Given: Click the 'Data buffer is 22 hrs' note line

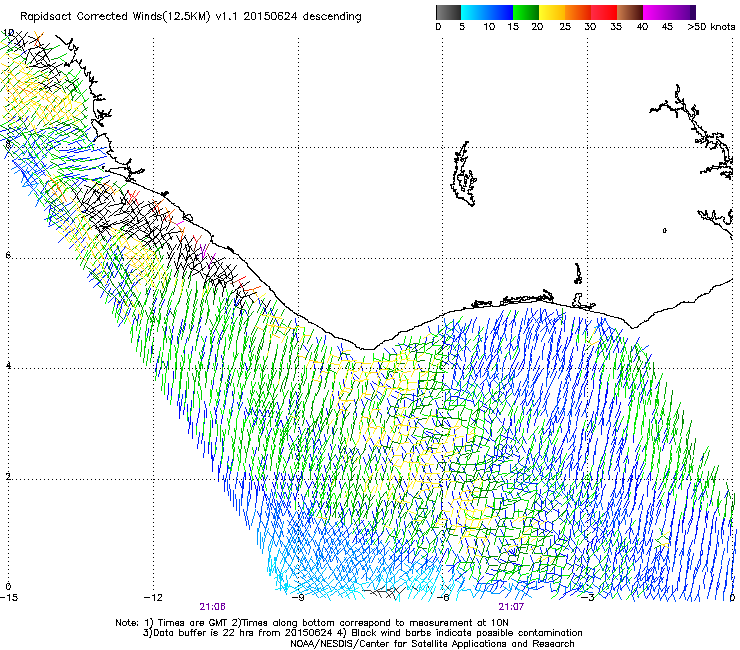Looking at the screenshot, I should click(x=239, y=633).
